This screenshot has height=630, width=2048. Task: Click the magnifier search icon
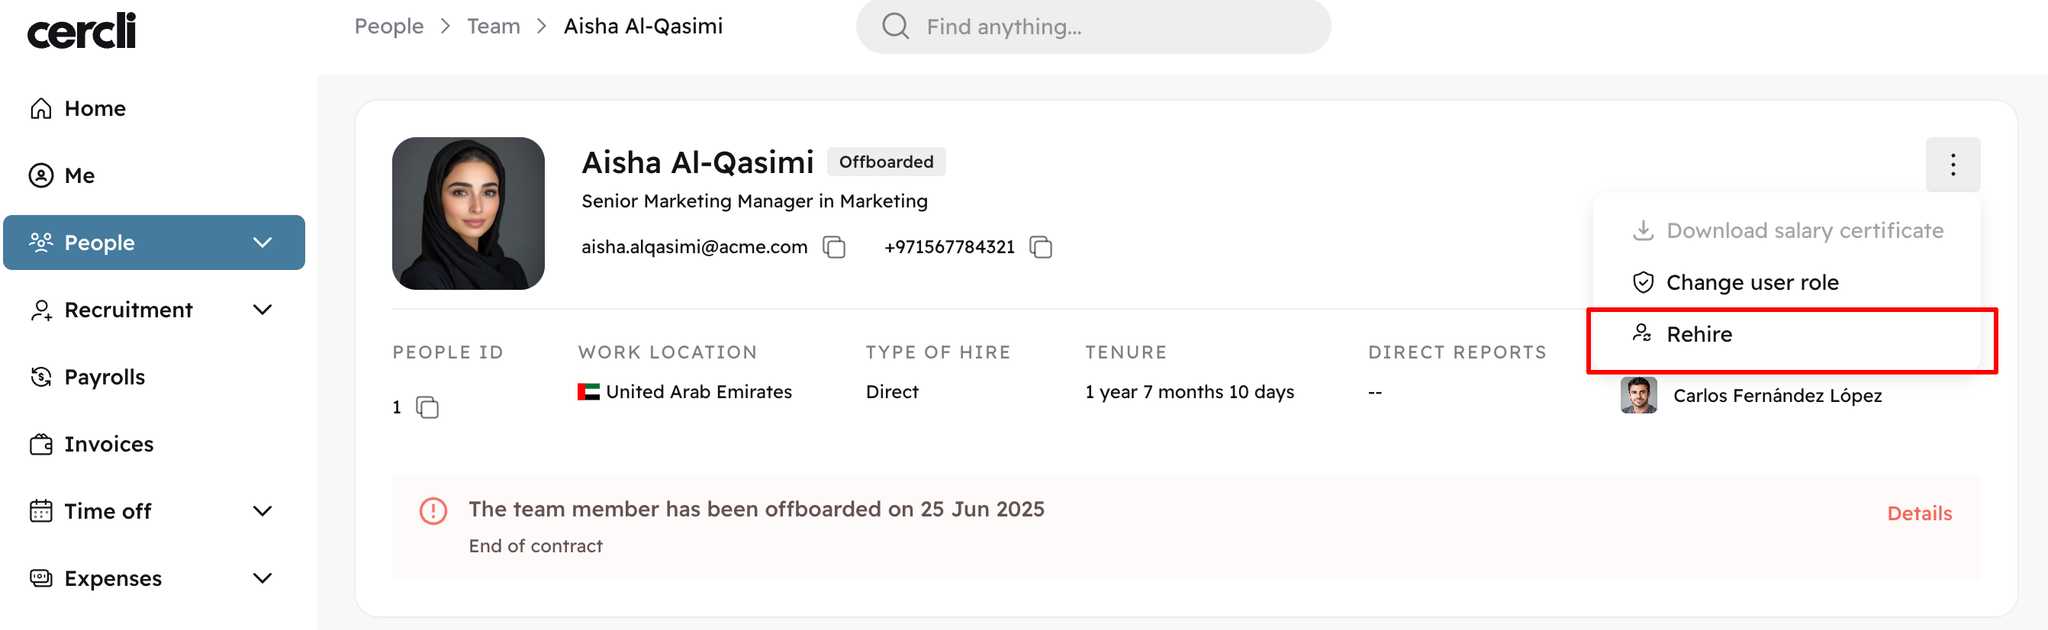point(896,26)
